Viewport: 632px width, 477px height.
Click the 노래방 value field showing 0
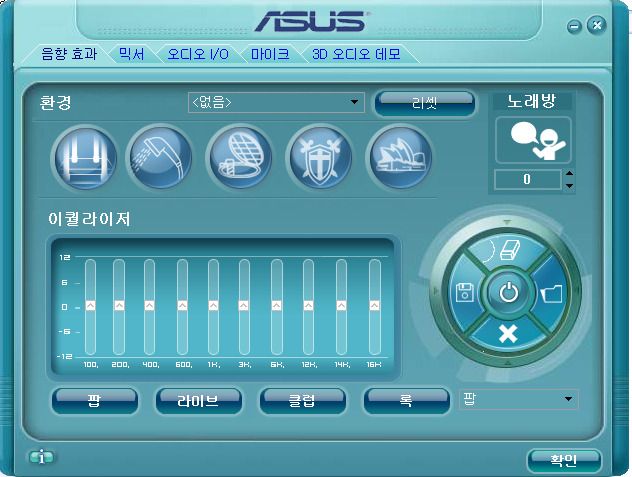(527, 179)
